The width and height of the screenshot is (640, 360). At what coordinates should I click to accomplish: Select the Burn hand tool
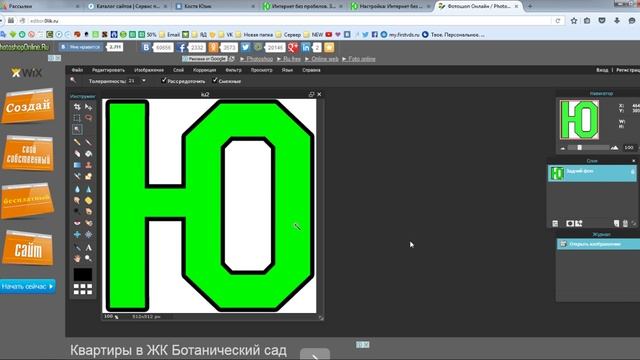[88, 211]
